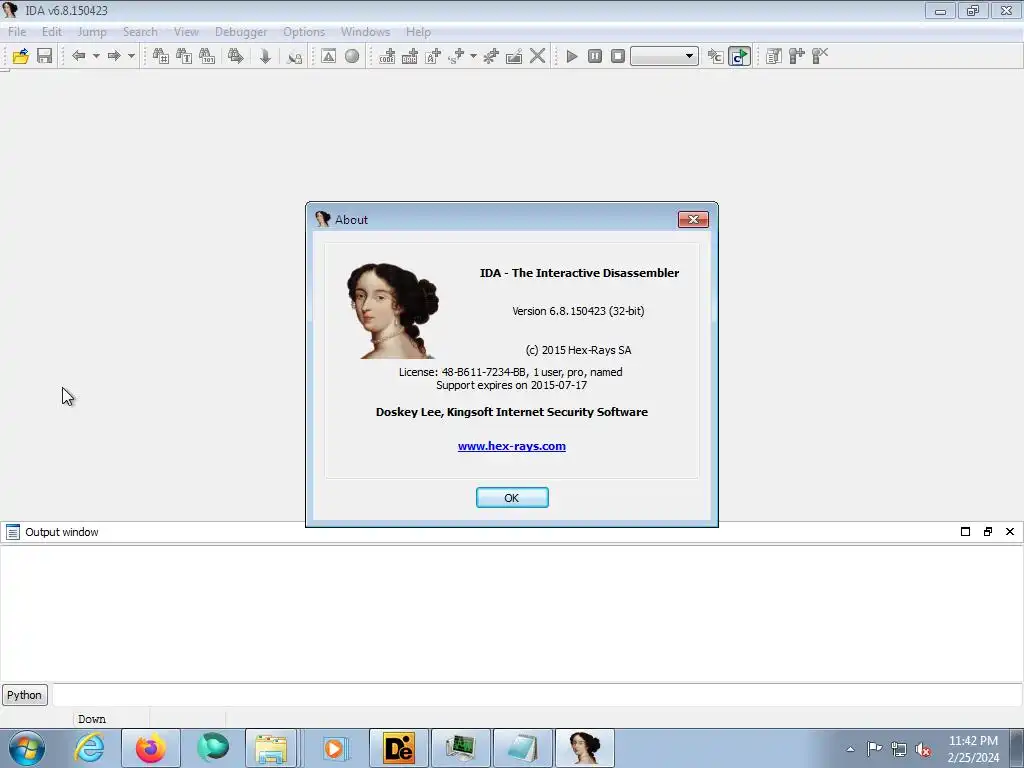Click the down arrow search direction icon
The width and height of the screenshot is (1024, 768).
(265, 56)
